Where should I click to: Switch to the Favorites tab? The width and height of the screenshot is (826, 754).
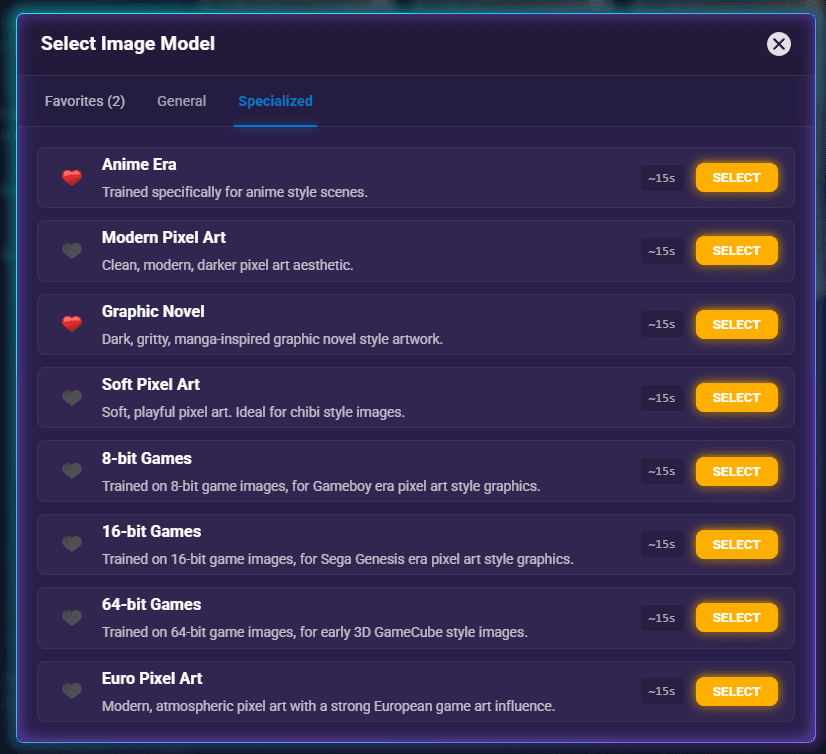pyautogui.click(x=84, y=101)
